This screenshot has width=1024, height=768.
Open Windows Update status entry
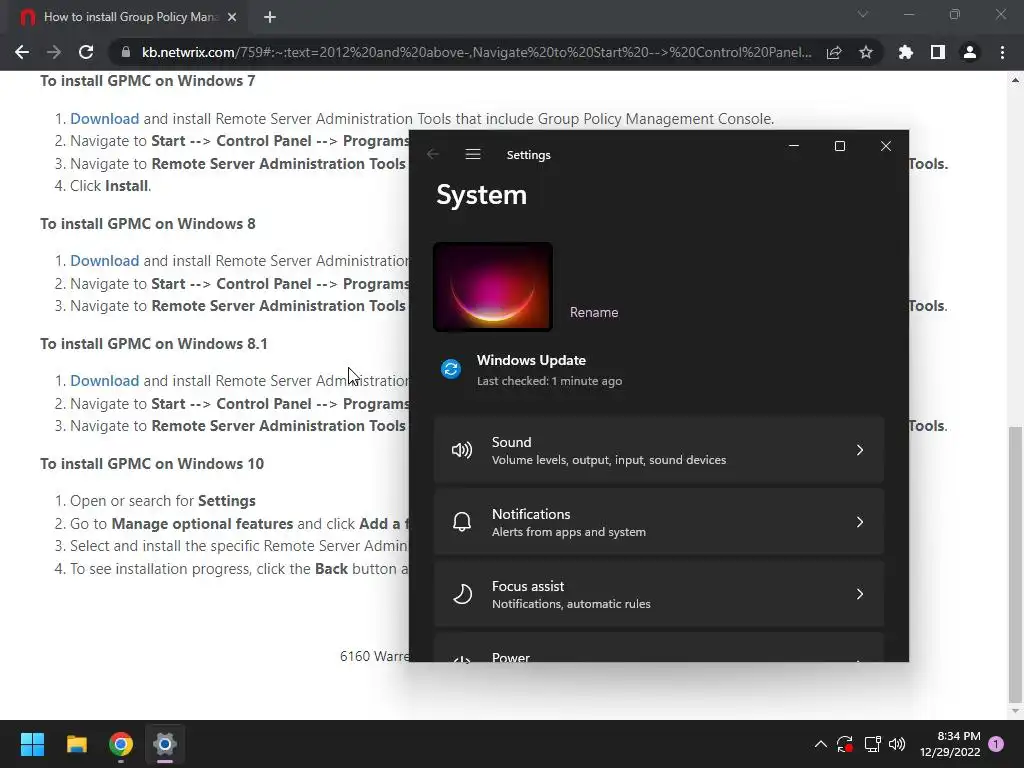pyautogui.click(x=532, y=370)
